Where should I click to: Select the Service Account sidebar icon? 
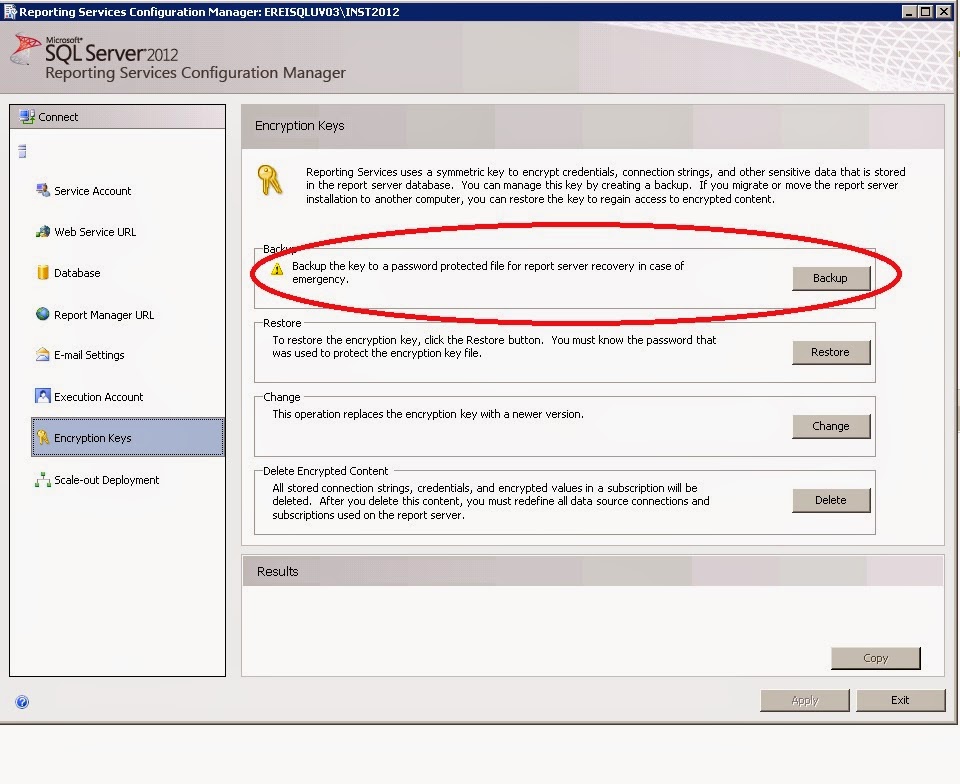click(x=42, y=191)
